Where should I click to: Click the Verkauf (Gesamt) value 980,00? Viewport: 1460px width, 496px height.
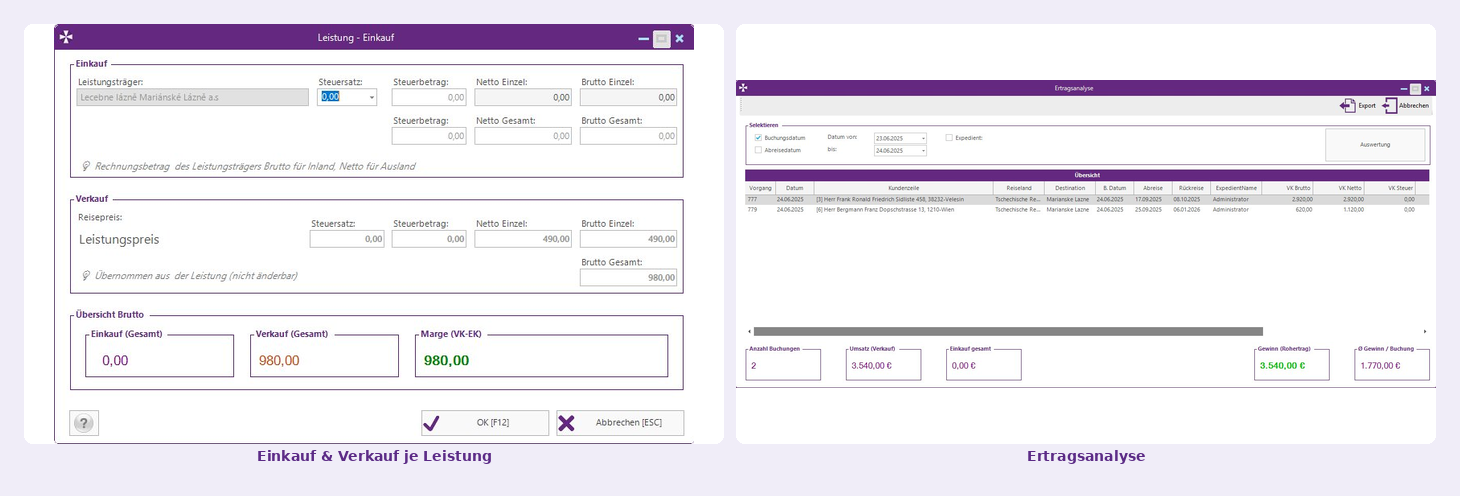(279, 361)
